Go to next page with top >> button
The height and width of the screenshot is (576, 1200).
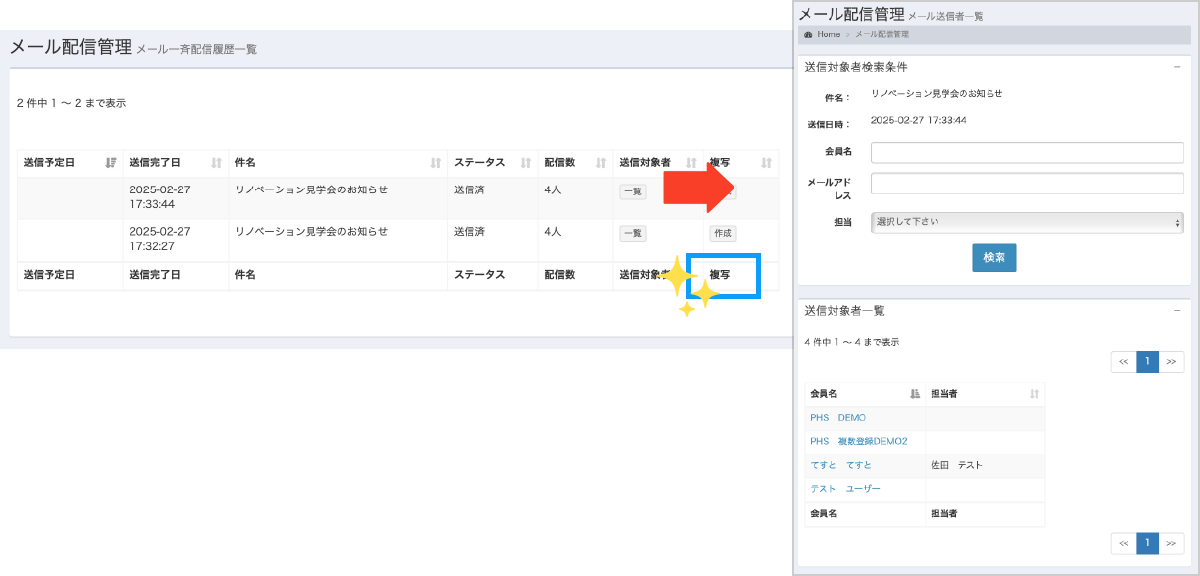point(1171,362)
